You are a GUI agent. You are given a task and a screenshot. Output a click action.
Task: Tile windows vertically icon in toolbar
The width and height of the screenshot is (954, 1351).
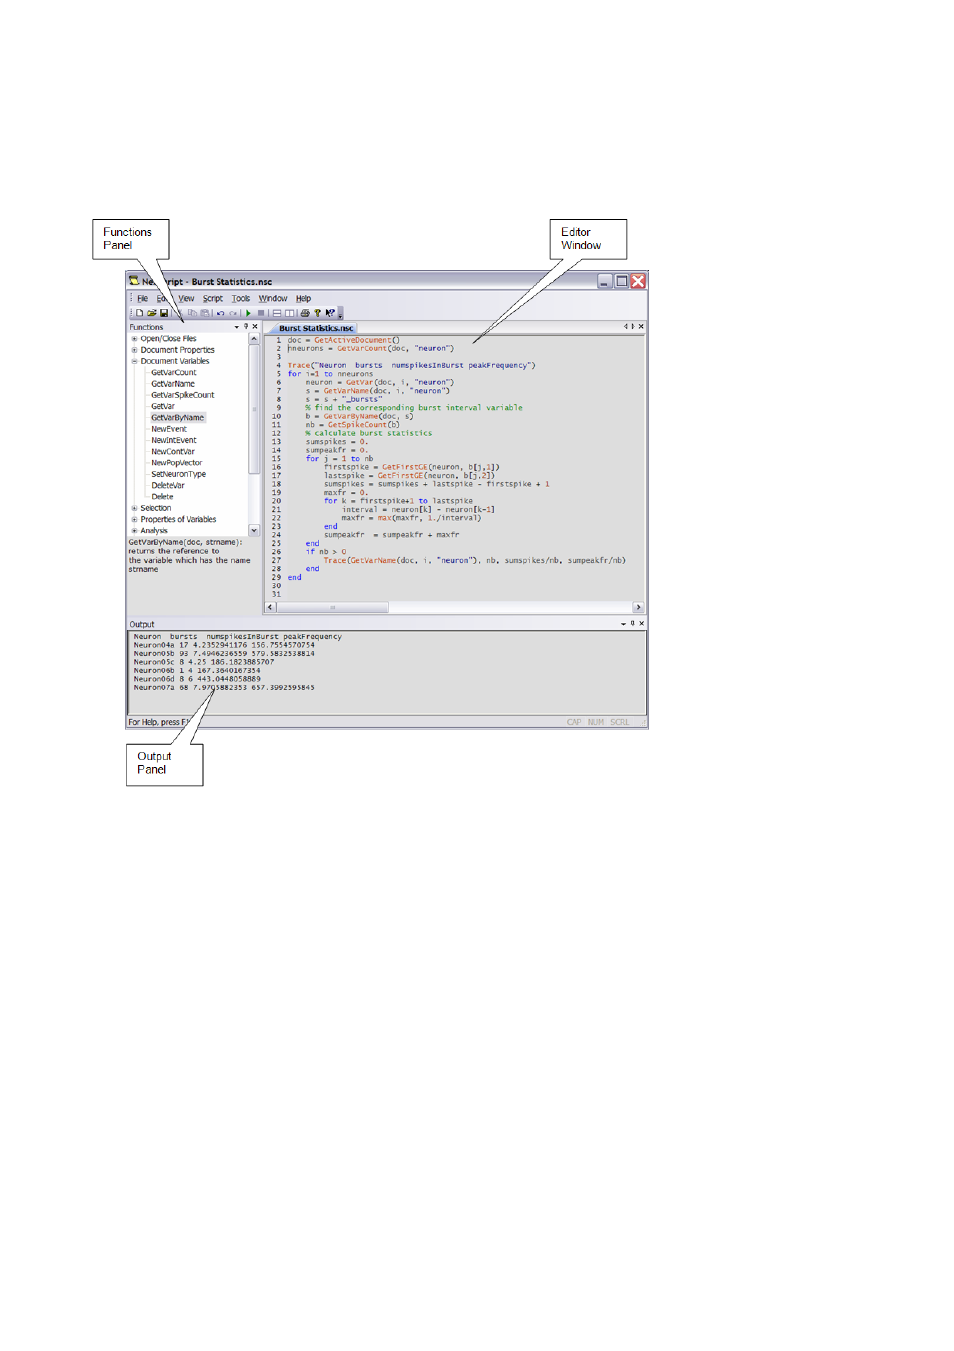[289, 313]
